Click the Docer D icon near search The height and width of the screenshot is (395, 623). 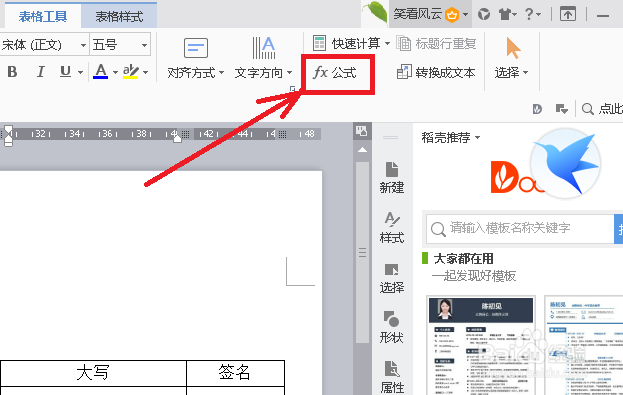[x=537, y=109]
